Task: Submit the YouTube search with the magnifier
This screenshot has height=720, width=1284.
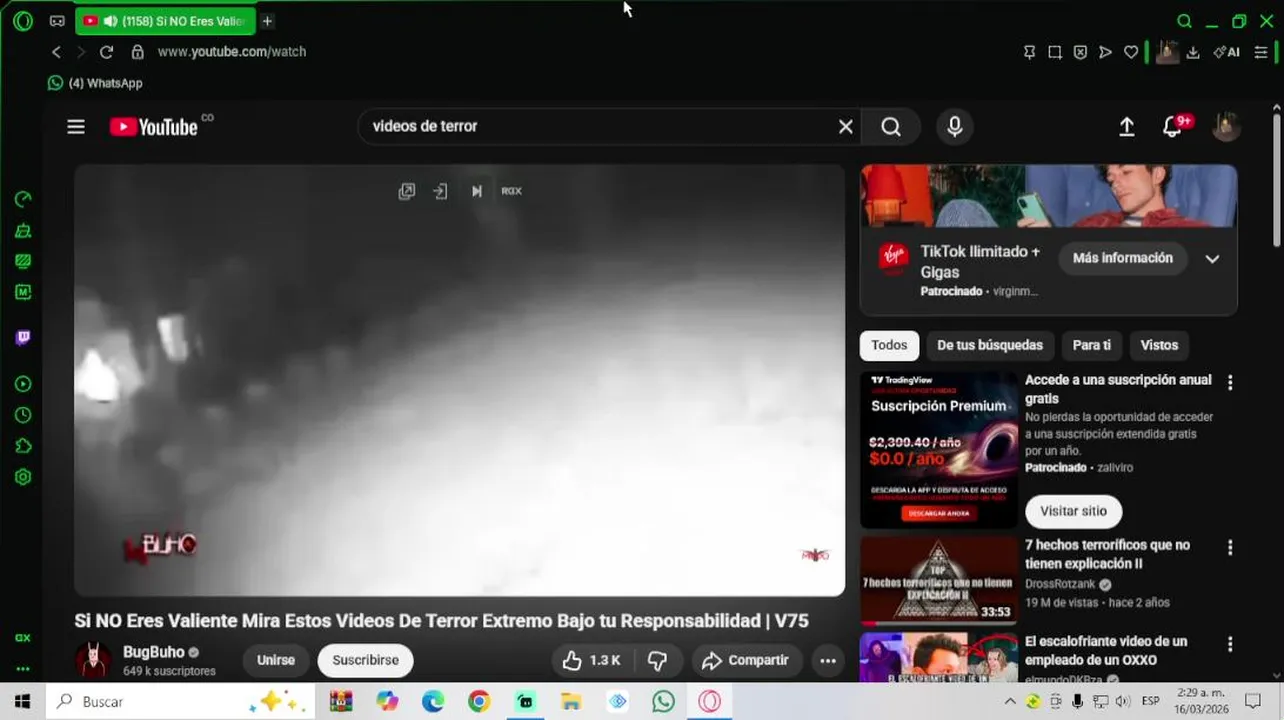Action: pyautogui.click(x=891, y=126)
